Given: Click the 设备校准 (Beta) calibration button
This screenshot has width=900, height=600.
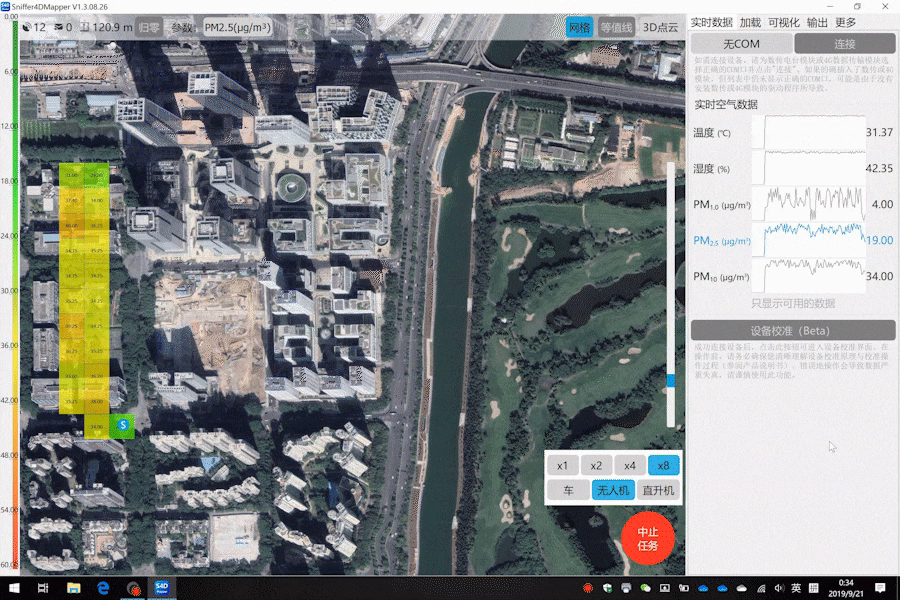Looking at the screenshot, I should (x=793, y=330).
